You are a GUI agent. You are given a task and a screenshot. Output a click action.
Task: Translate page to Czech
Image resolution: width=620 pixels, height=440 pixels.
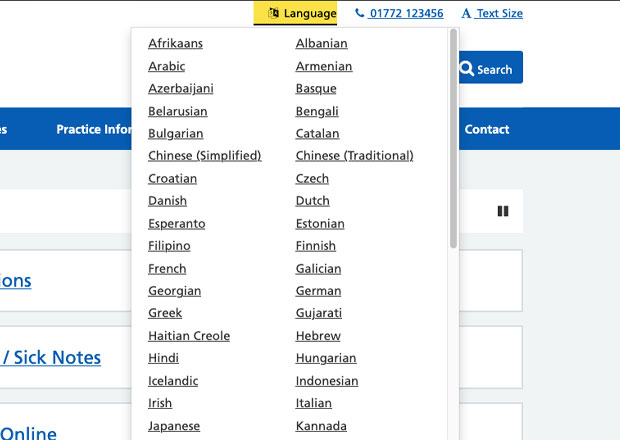click(312, 179)
